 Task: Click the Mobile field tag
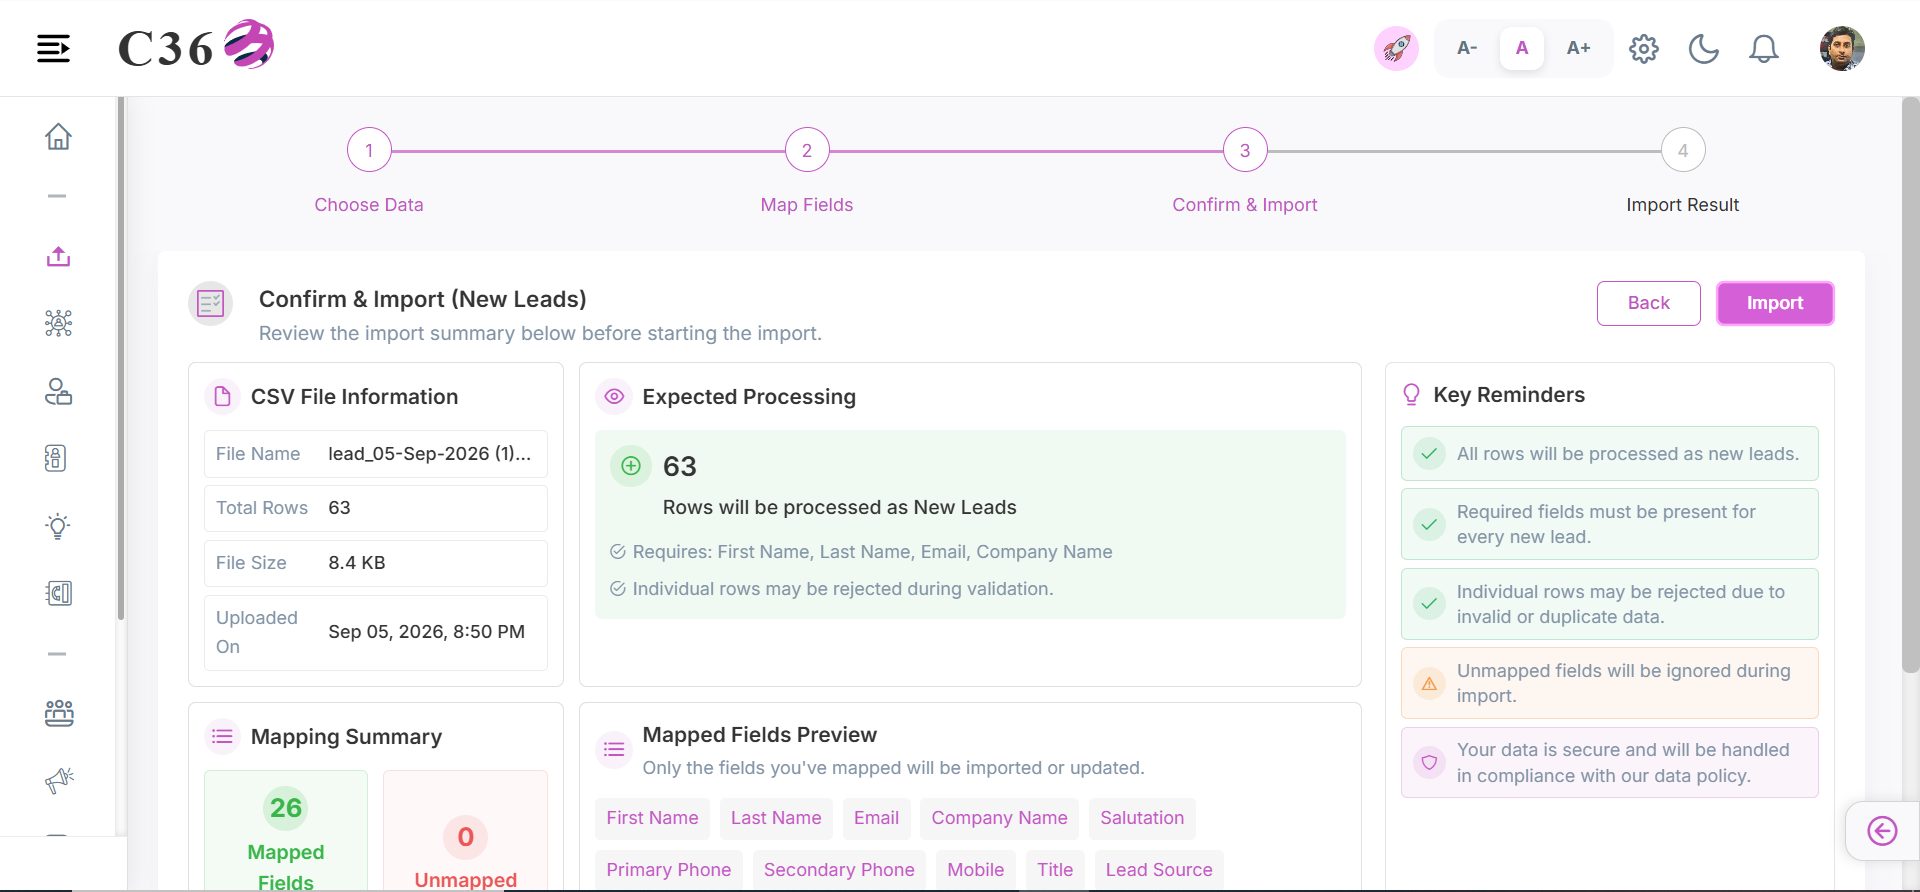point(976,870)
